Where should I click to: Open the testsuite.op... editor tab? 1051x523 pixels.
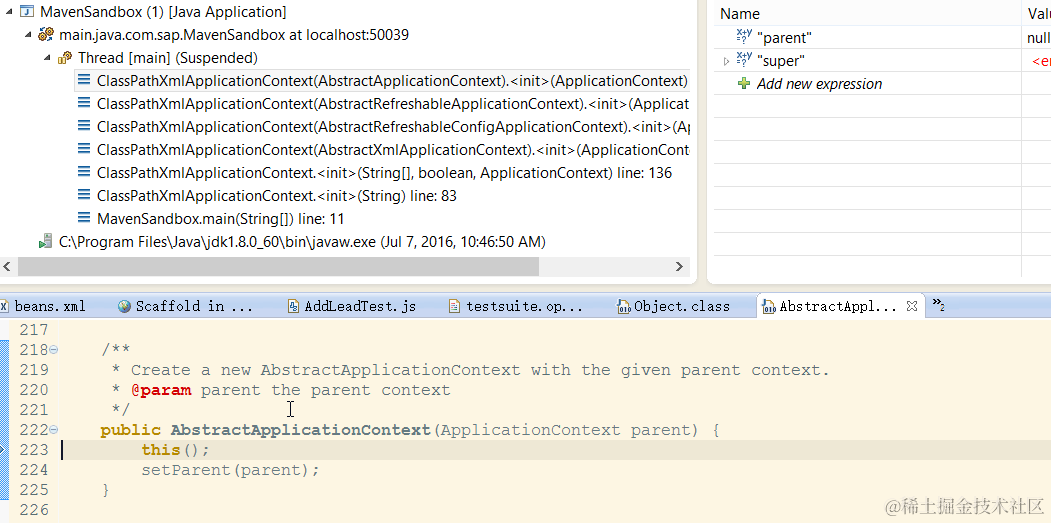(x=524, y=306)
